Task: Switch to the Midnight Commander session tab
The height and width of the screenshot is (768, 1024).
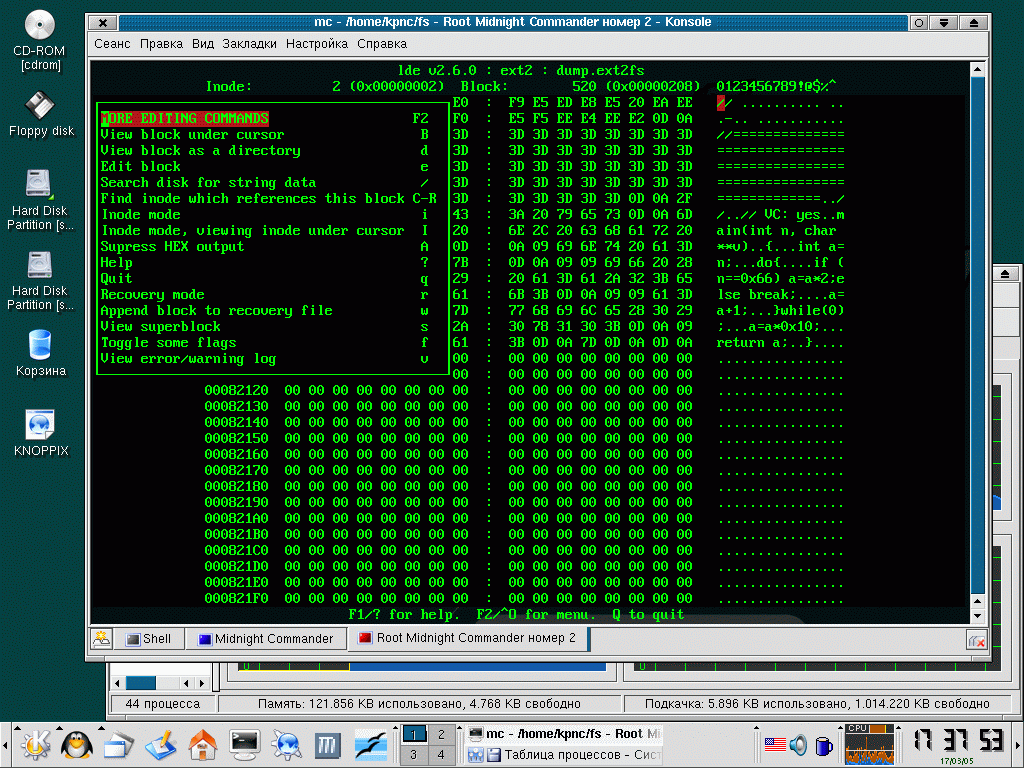Action: 266,639
